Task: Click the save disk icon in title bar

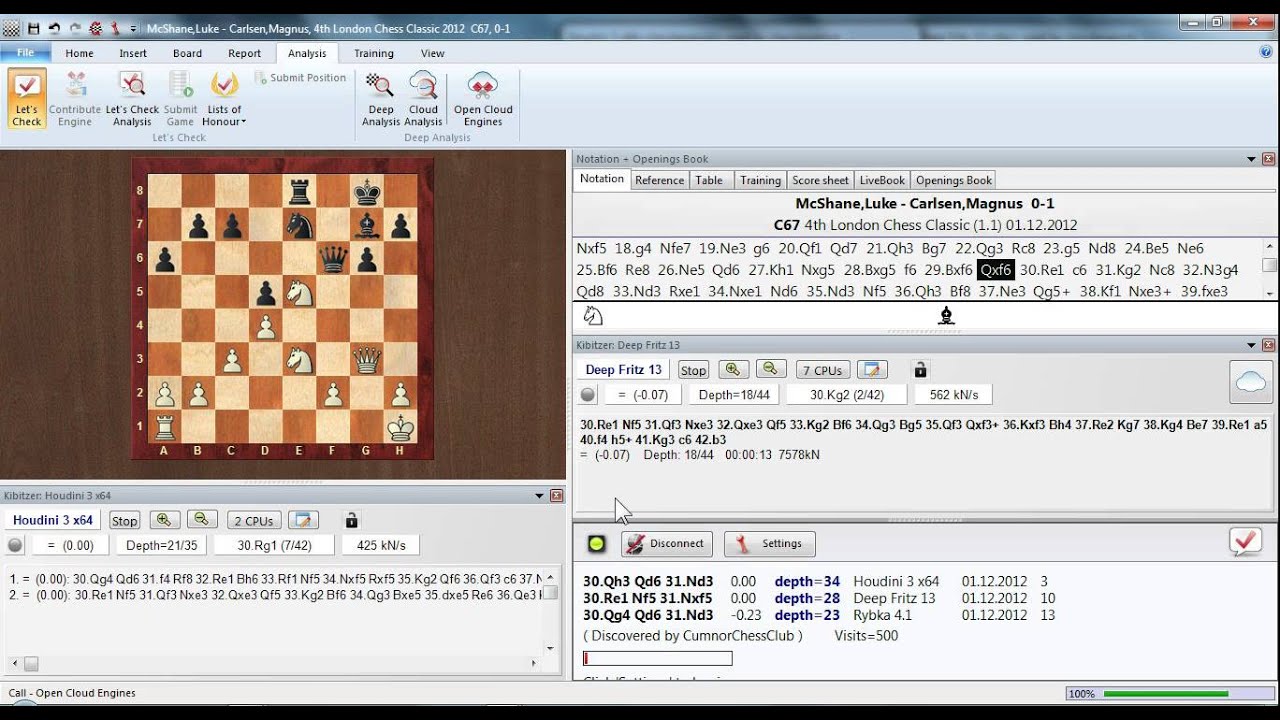Action: pos(33,28)
